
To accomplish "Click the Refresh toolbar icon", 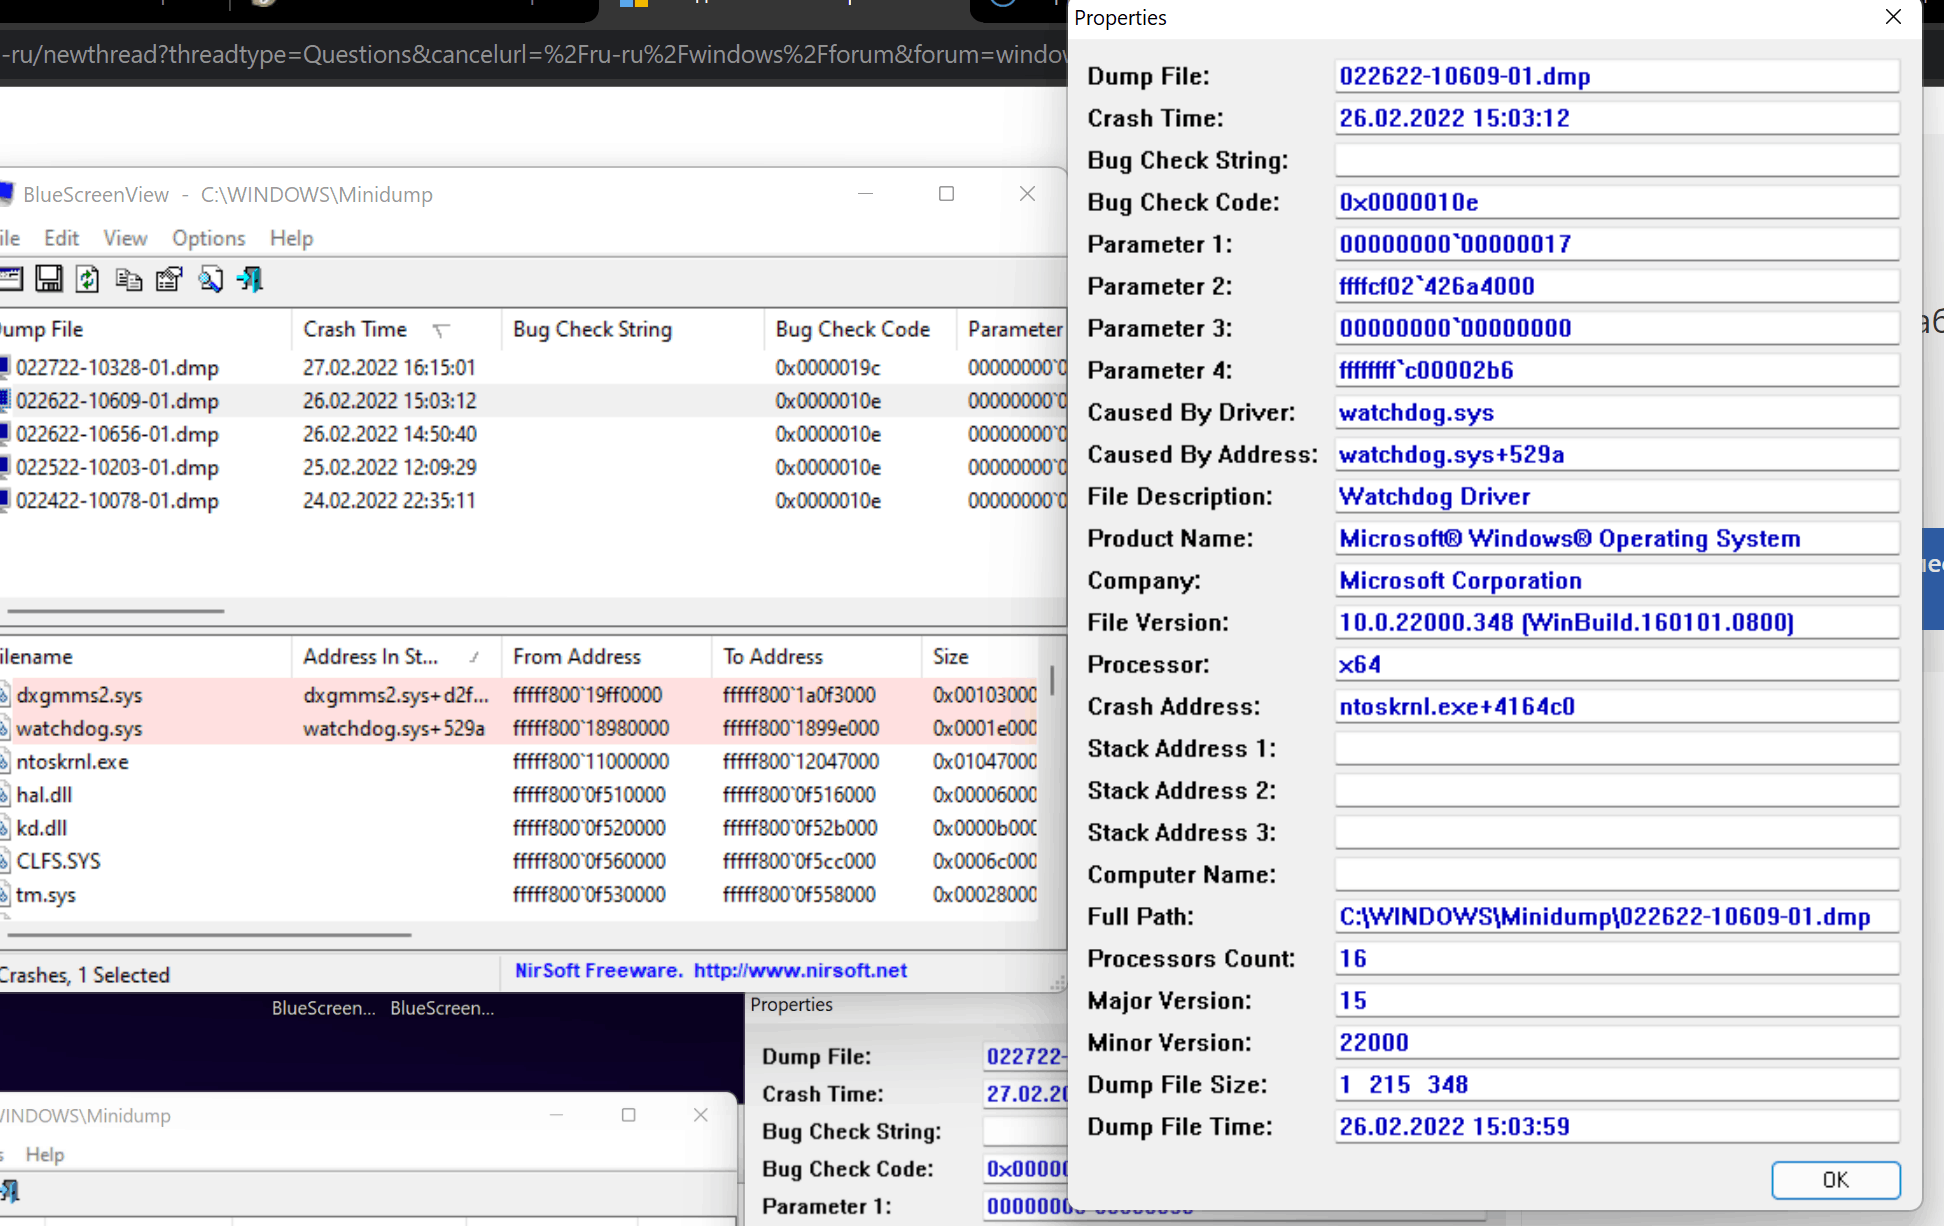I will (x=88, y=279).
